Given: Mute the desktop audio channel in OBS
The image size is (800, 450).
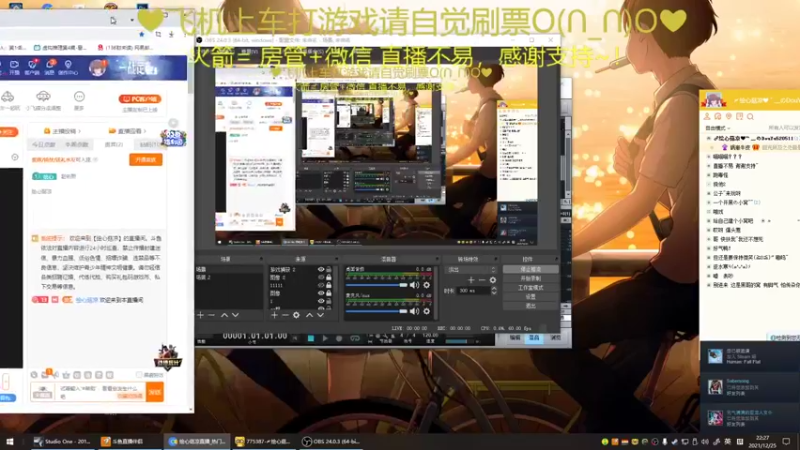Looking at the screenshot, I should point(414,285).
